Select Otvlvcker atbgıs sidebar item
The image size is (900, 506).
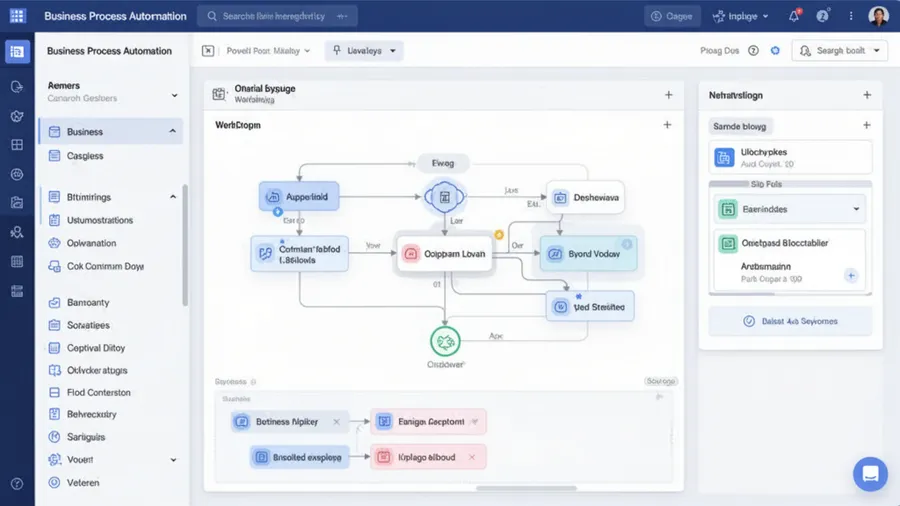click(97, 370)
